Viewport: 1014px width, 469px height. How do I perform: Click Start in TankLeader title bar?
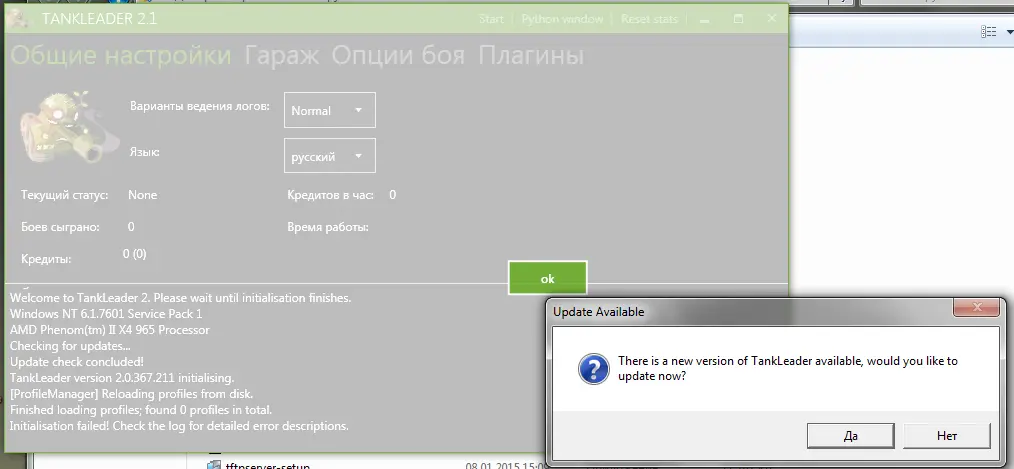(491, 19)
